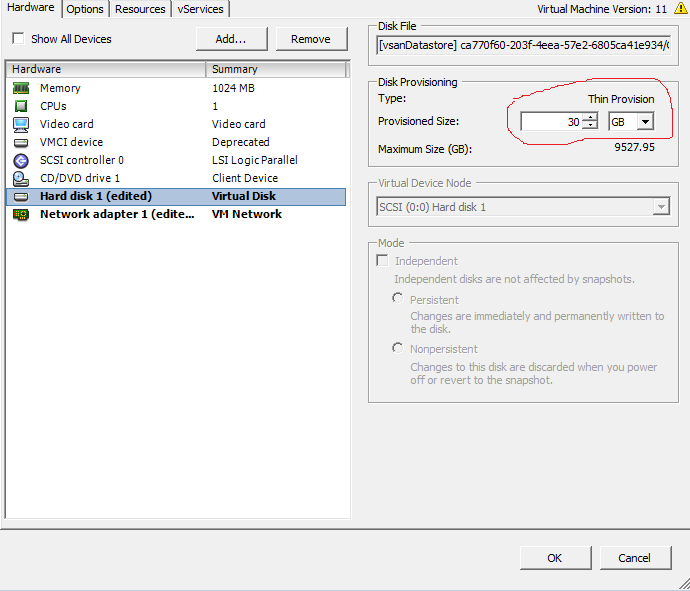This screenshot has height=591, width=690.
Task: Switch to the vServices tab
Action: point(201,9)
